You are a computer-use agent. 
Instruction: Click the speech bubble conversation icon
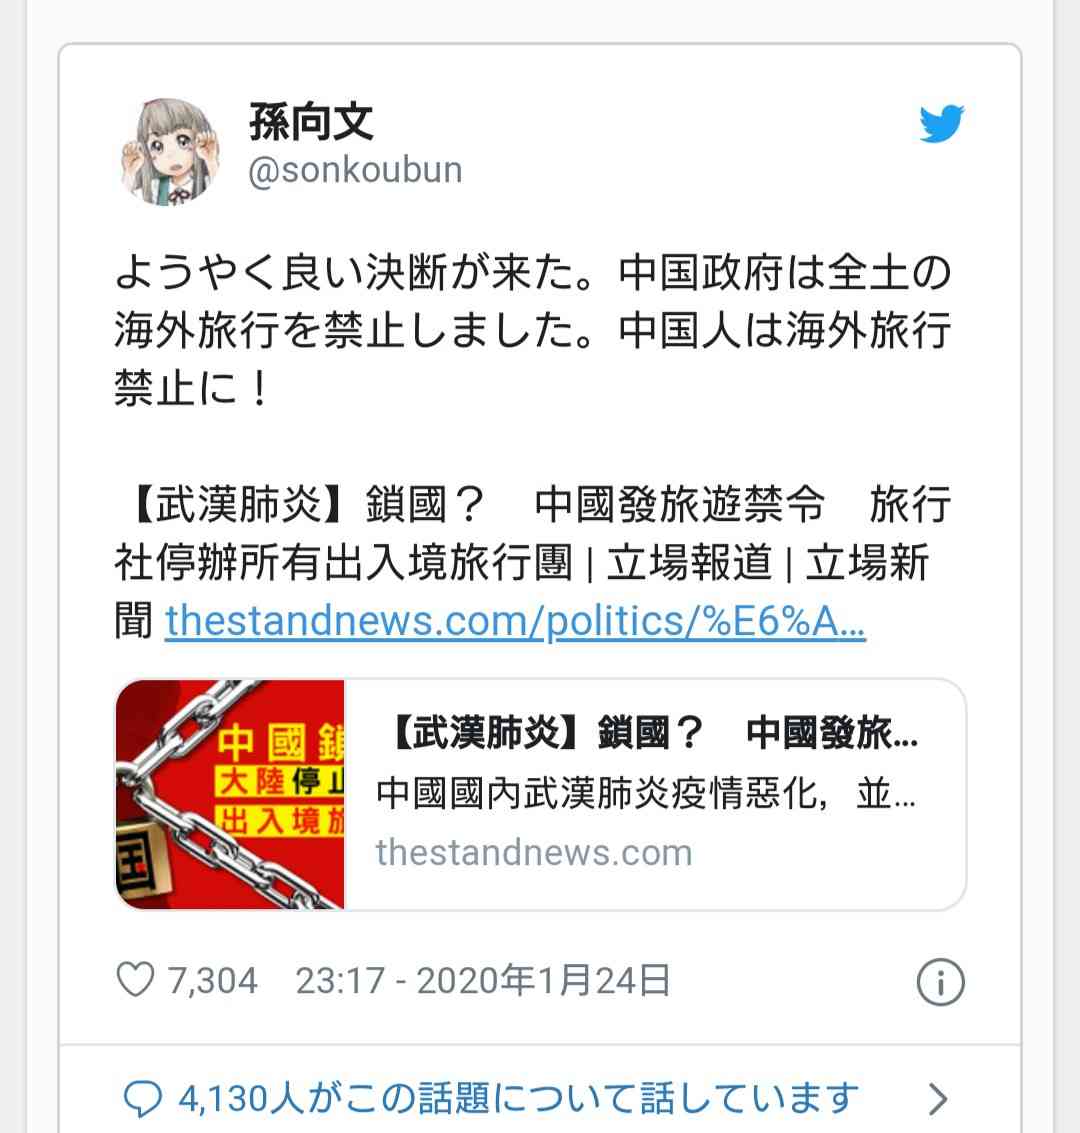click(142, 1099)
